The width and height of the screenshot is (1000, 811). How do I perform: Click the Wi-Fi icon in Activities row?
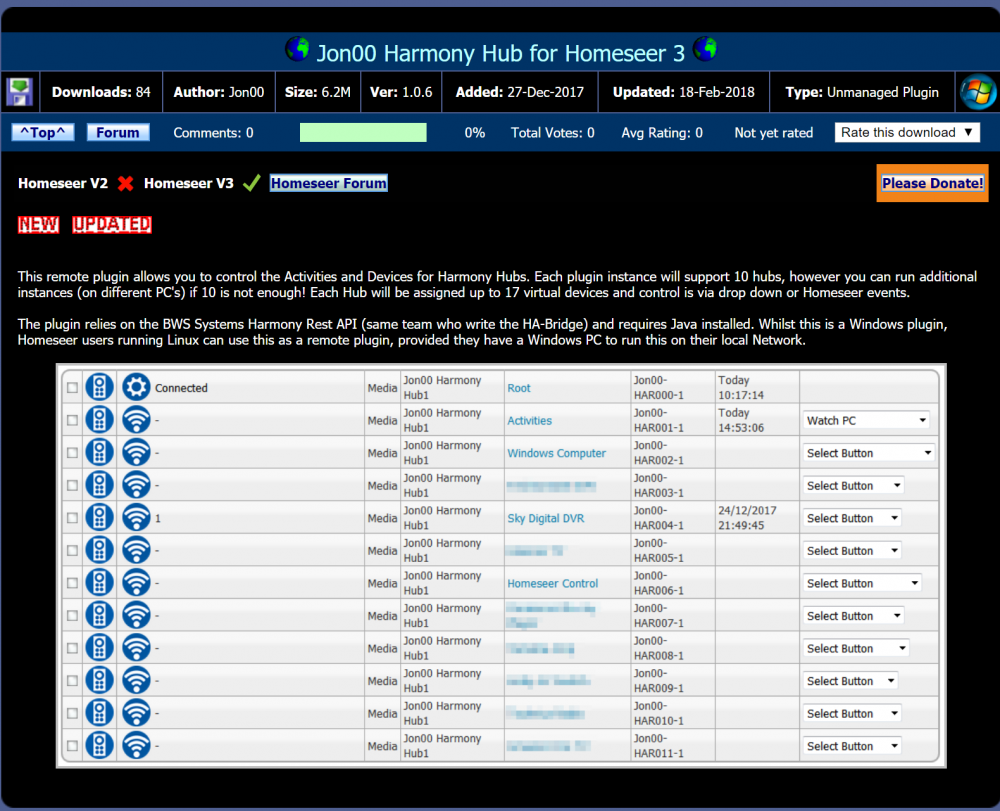point(136,421)
